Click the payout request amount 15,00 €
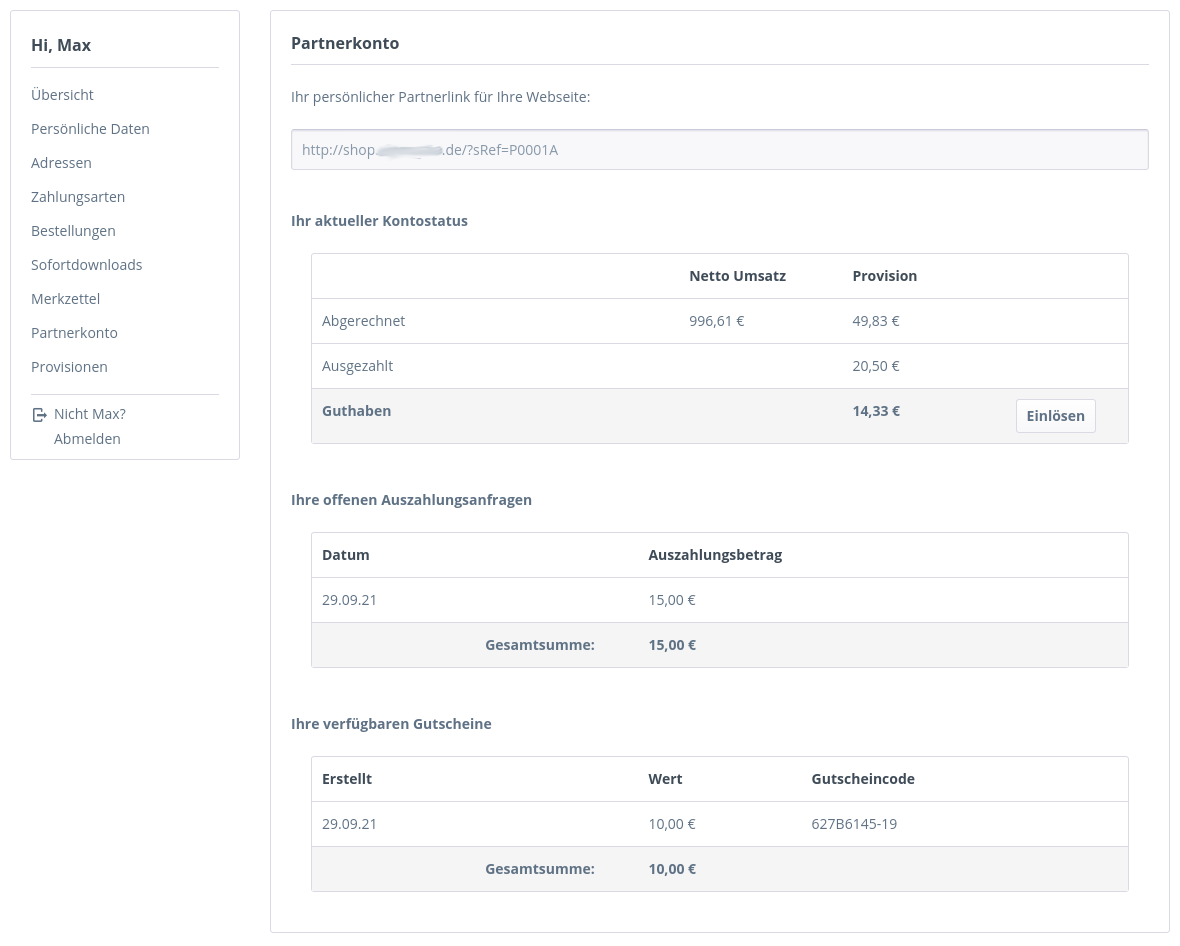 coord(672,600)
